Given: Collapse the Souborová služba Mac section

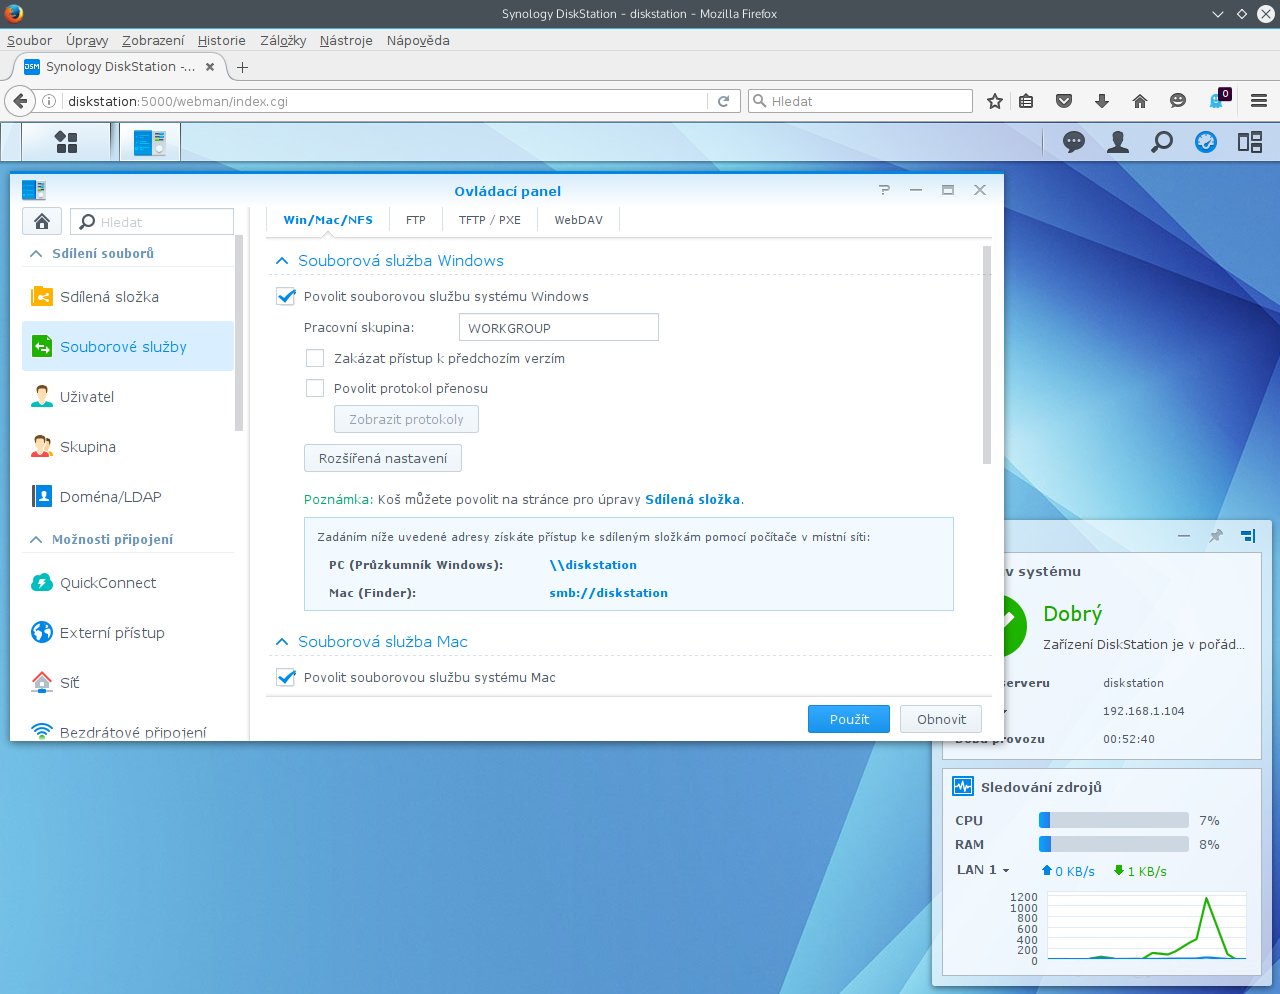Looking at the screenshot, I should pos(282,642).
